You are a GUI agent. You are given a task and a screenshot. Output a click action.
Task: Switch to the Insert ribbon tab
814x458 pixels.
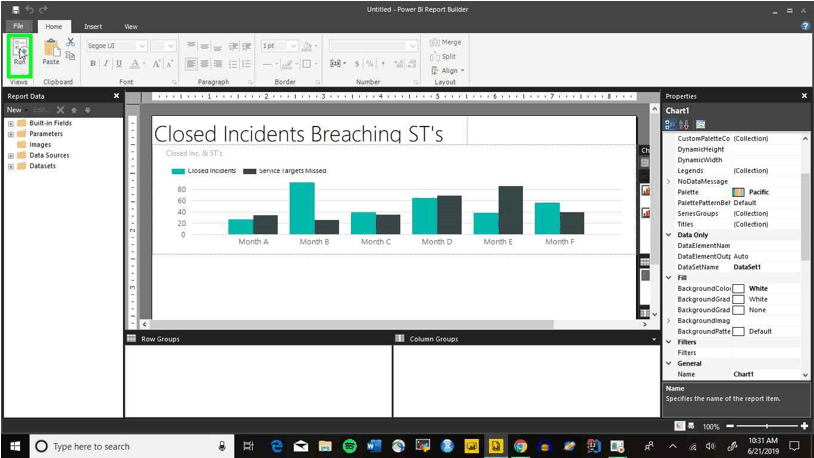click(x=93, y=26)
